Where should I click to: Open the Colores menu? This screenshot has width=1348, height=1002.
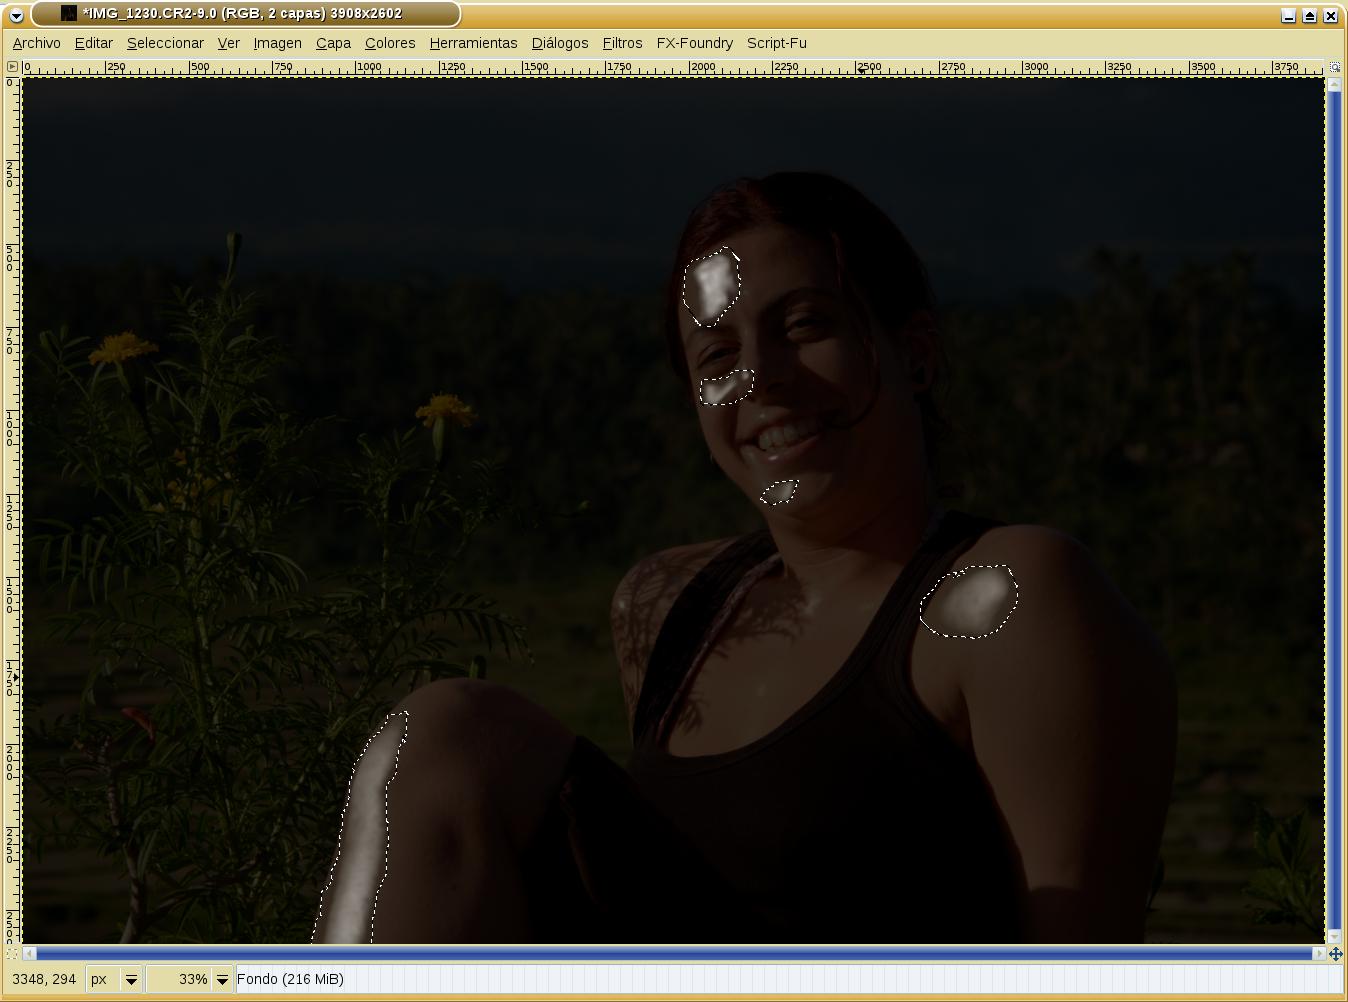(x=390, y=43)
